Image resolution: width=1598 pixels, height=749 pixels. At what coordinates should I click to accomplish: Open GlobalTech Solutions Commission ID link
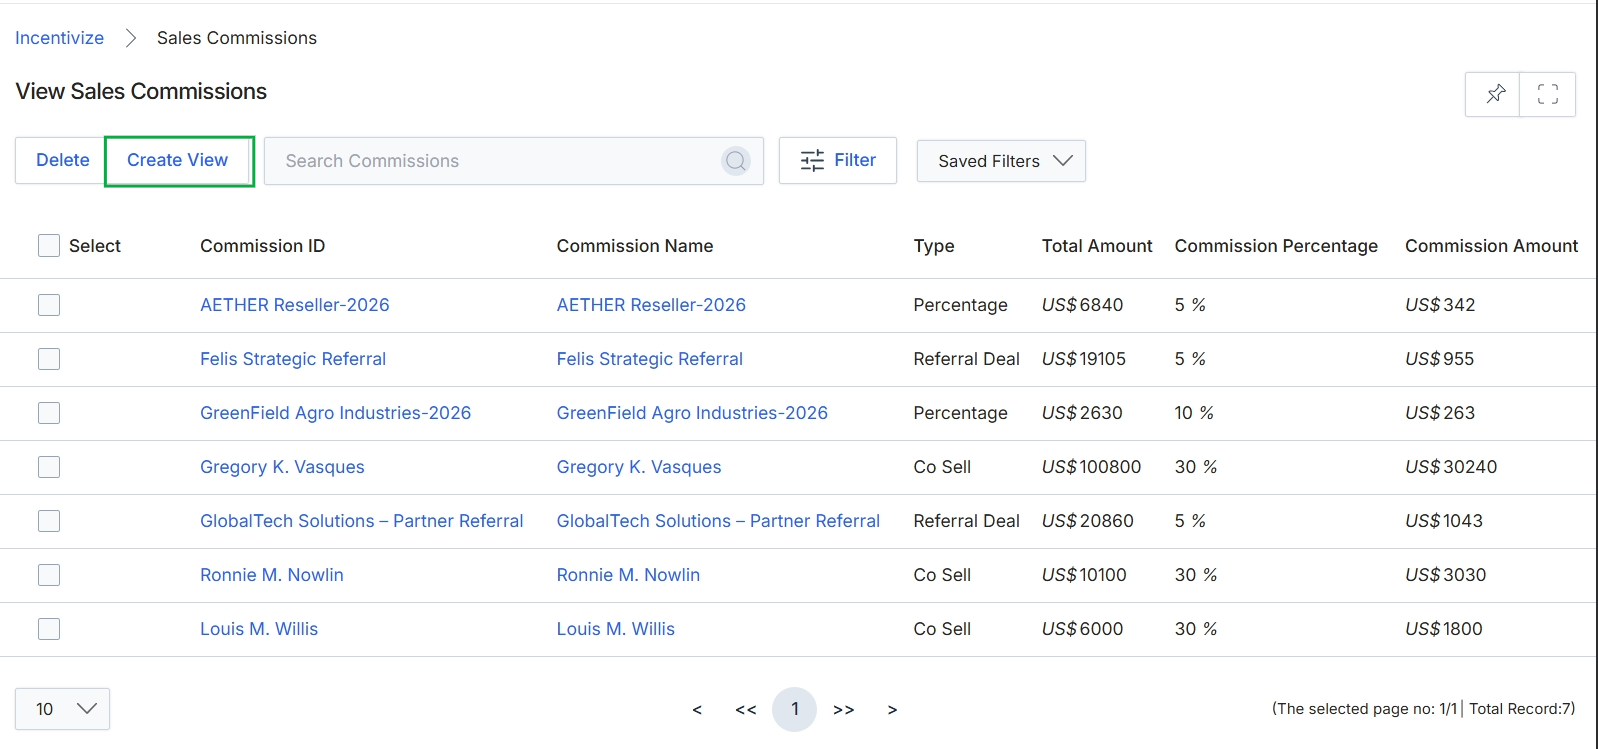click(362, 521)
